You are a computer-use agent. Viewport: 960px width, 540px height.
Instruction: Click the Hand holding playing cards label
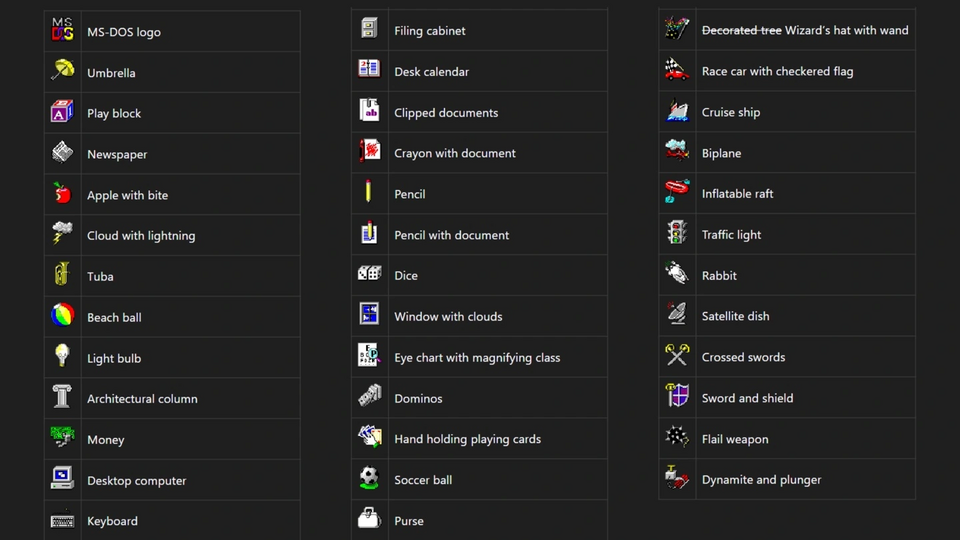[x=467, y=439]
